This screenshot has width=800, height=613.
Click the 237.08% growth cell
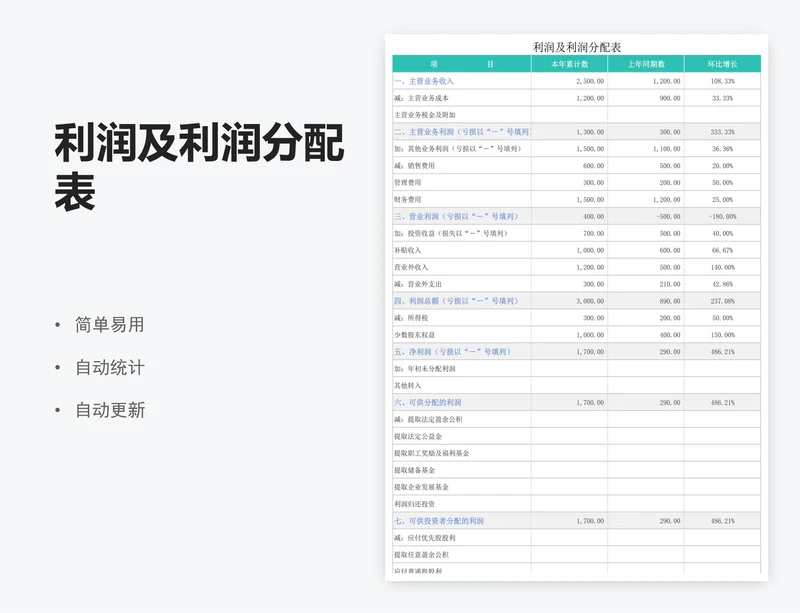[721, 301]
